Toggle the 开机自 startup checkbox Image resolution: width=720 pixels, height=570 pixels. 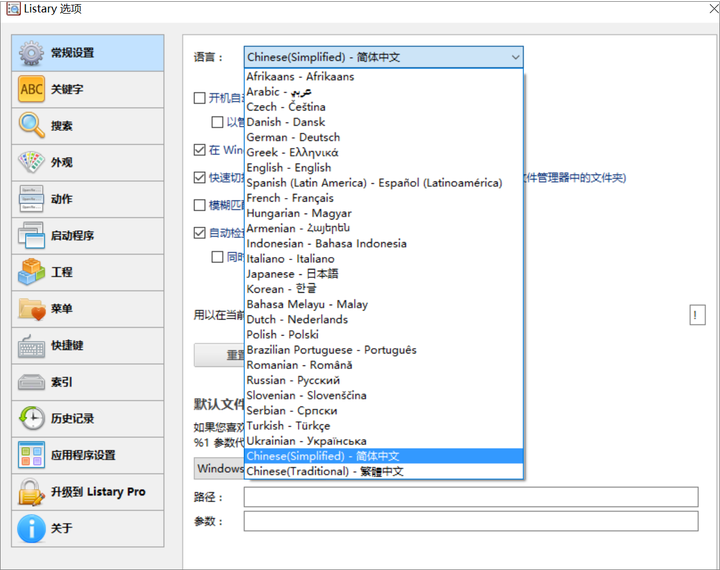[x=199, y=98]
